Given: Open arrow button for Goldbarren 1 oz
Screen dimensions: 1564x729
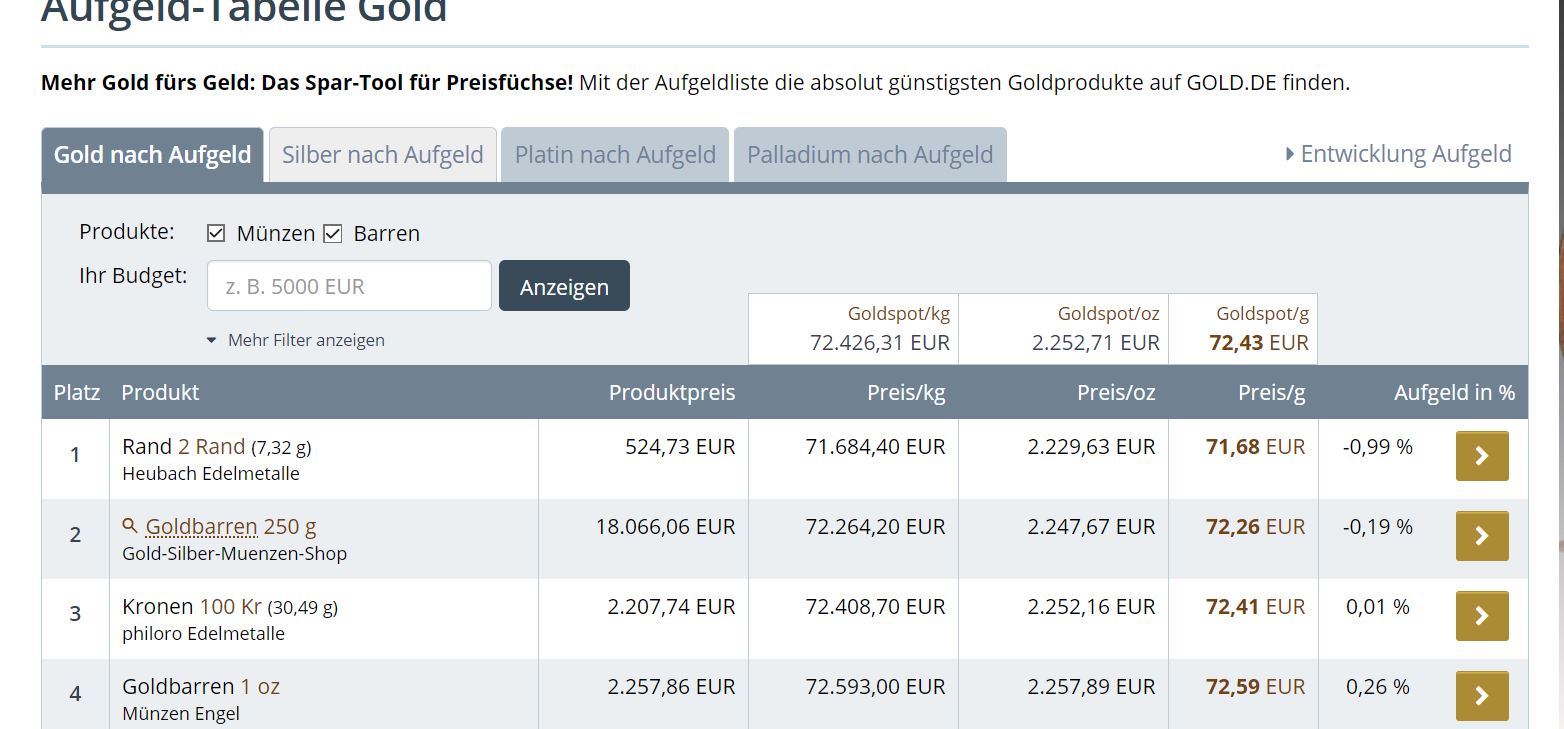Looking at the screenshot, I should click(x=1482, y=696).
